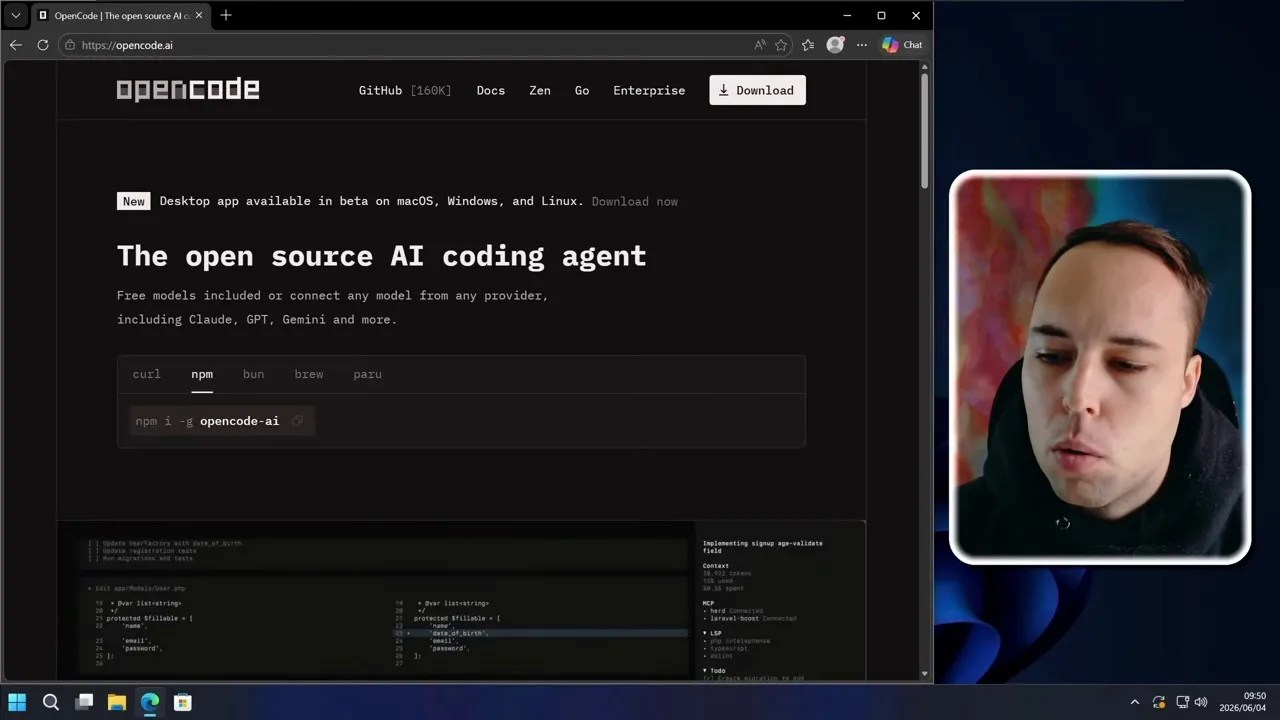The width and height of the screenshot is (1280, 720).
Task: Click the 'The open source AI coding agent' heading
Action: (x=382, y=256)
